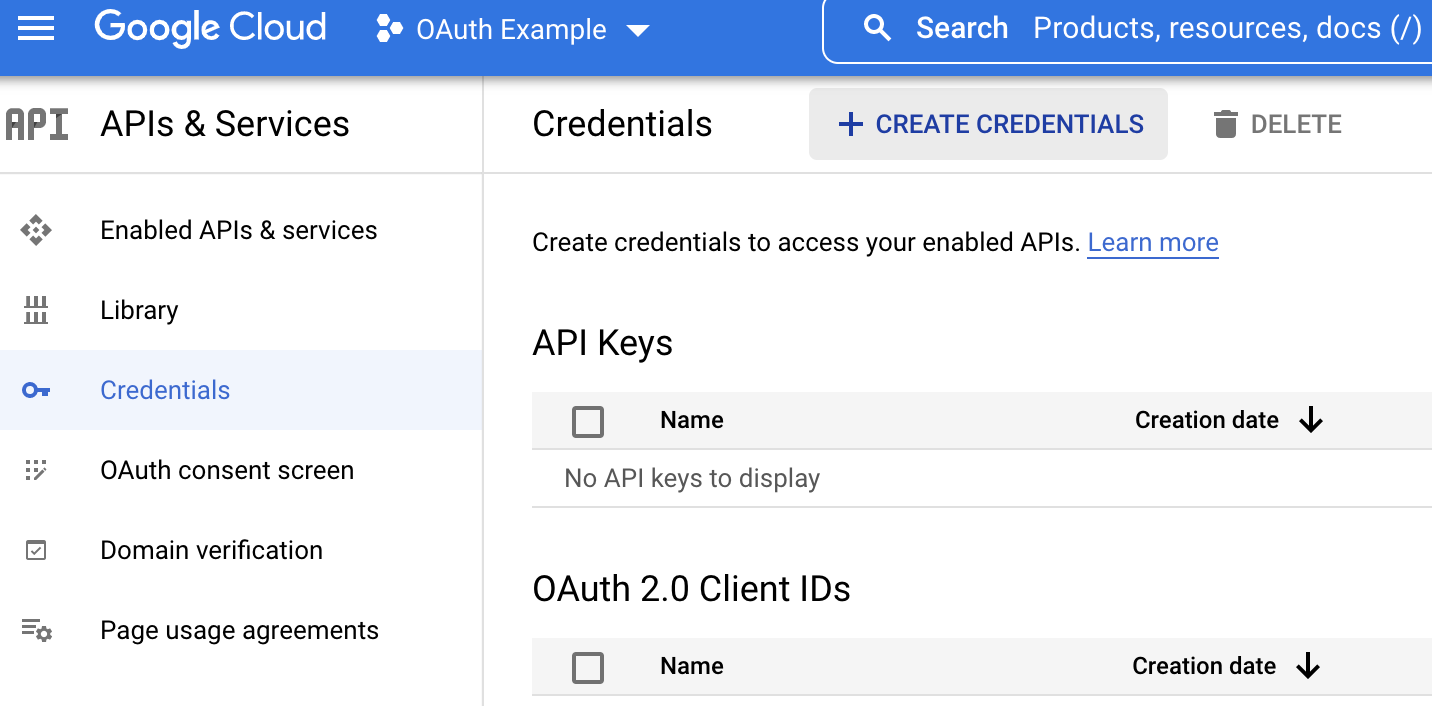This screenshot has width=1432, height=706.
Task: Open the Library sidebar icon
Action: [x=37, y=310]
